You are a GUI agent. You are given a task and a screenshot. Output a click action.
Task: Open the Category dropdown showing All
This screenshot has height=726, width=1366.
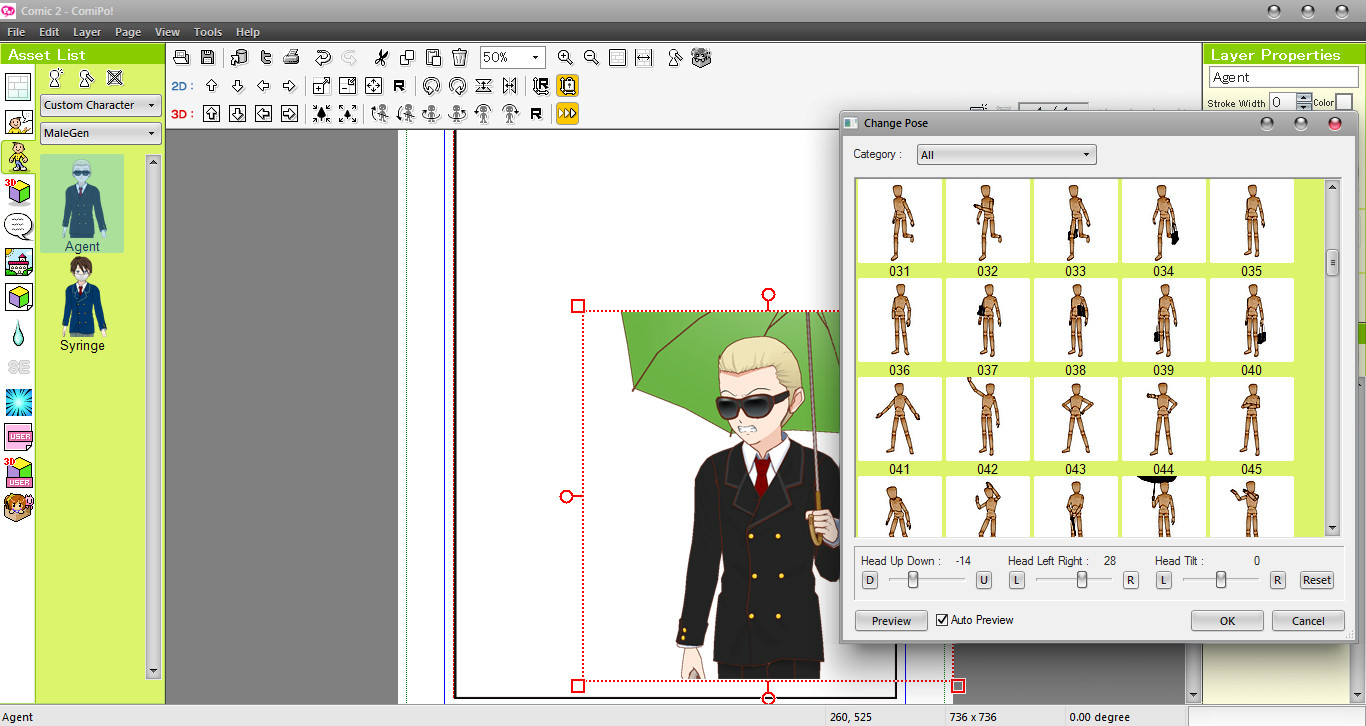pos(1006,154)
